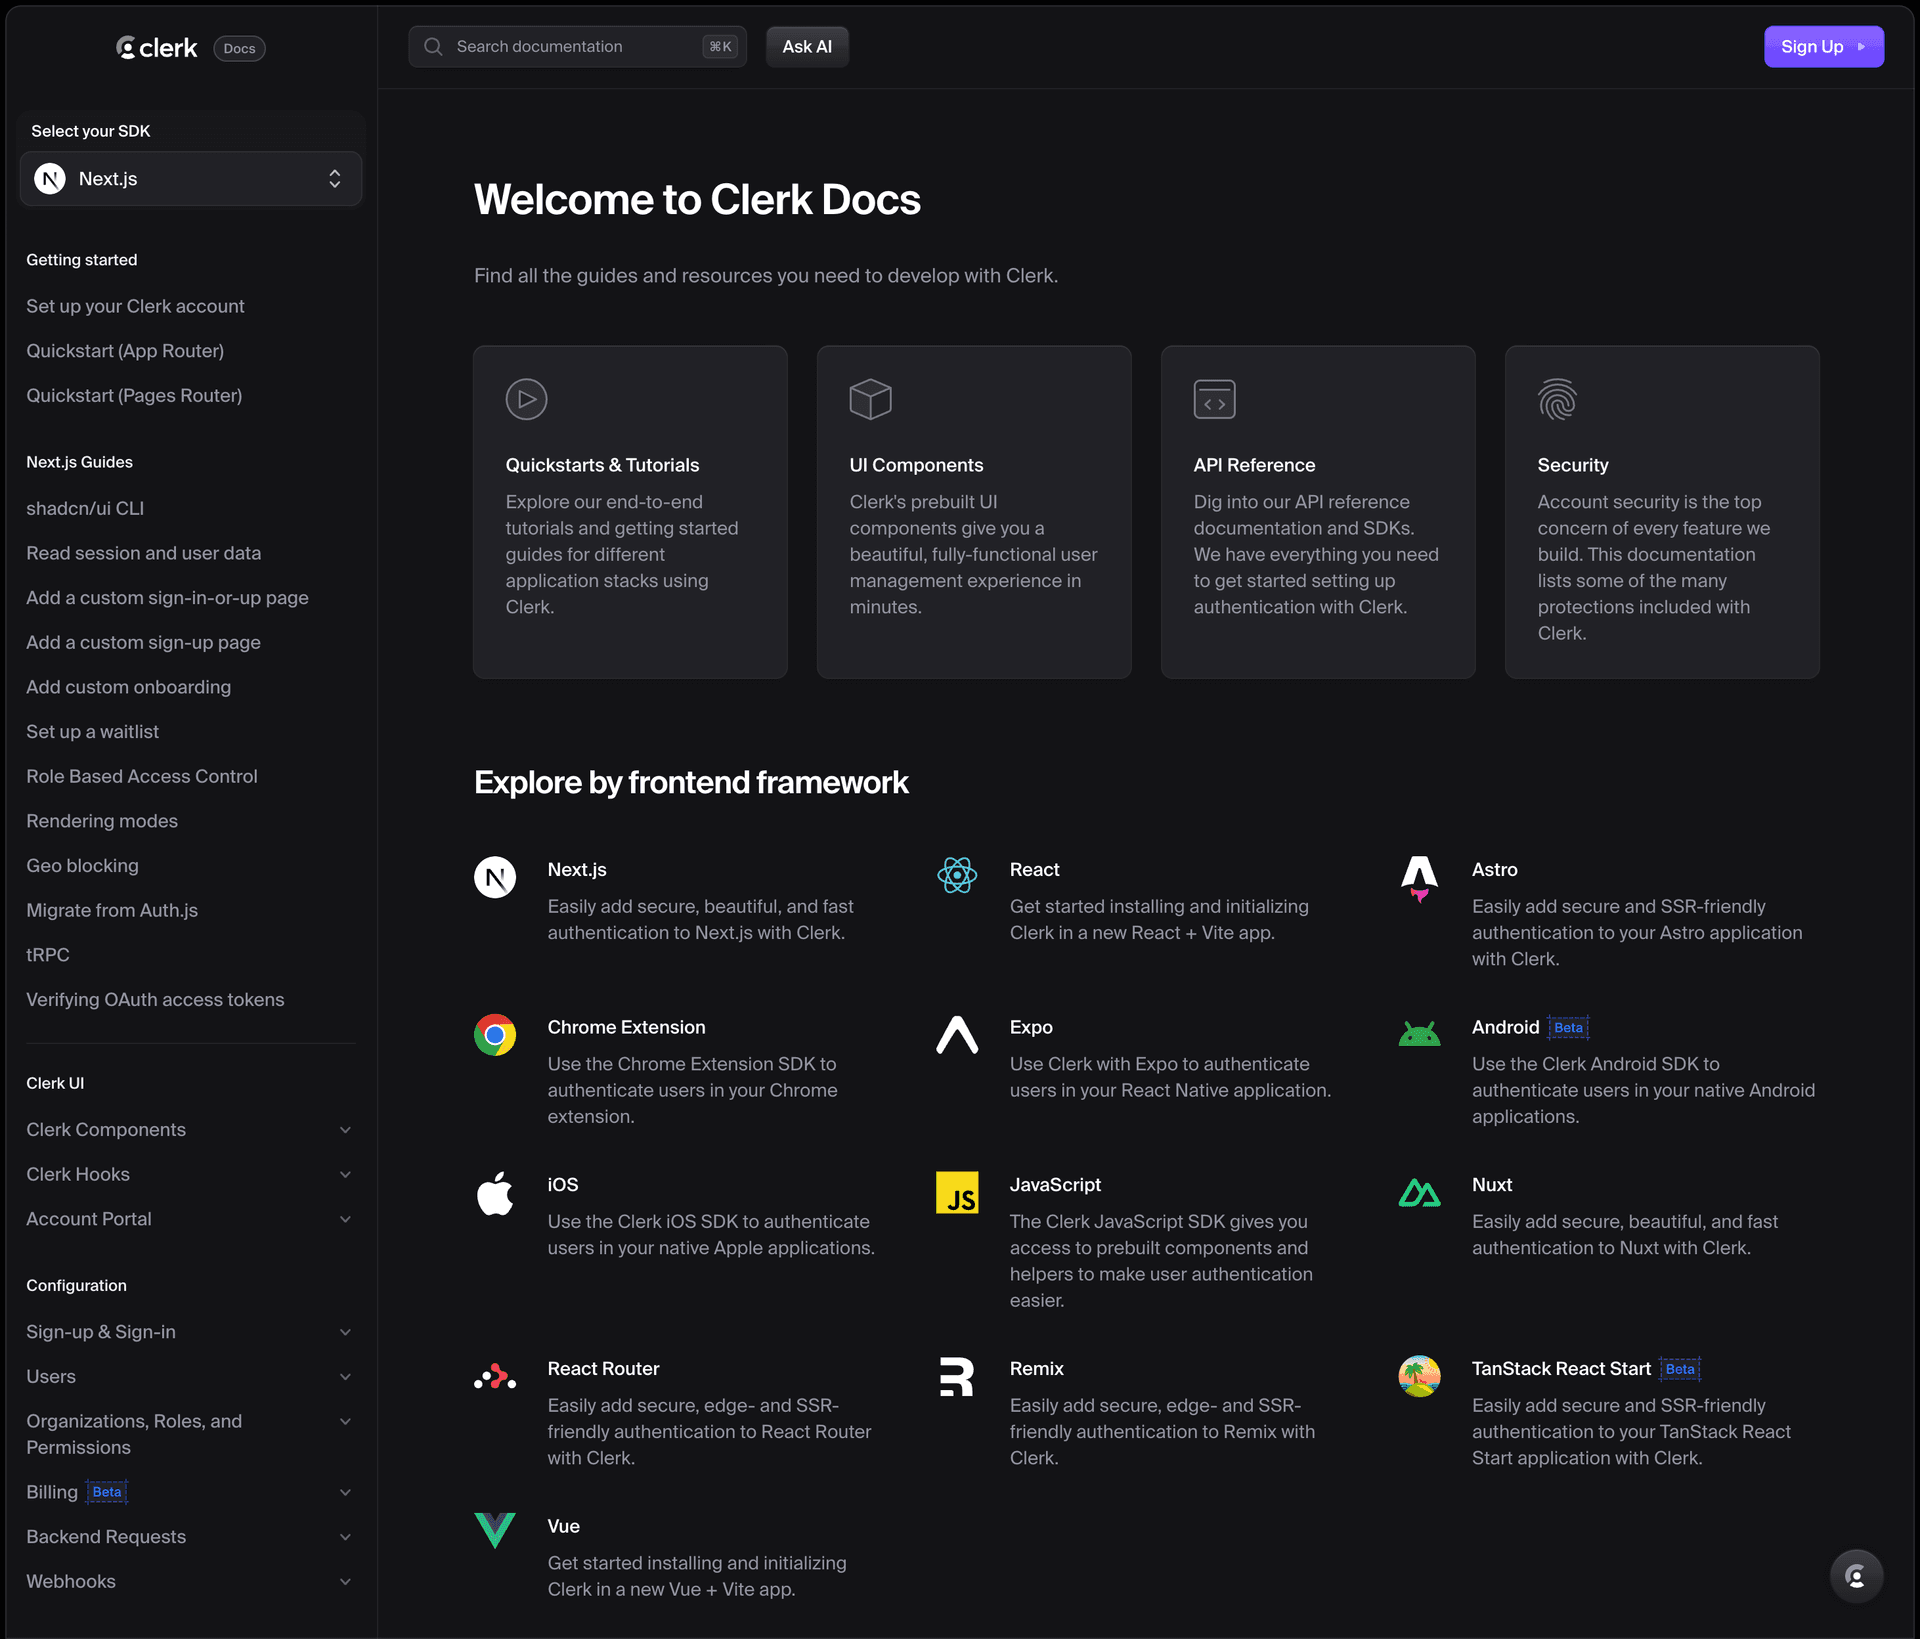The width and height of the screenshot is (1920, 1639).
Task: Select the Nuxt framework icon
Action: (x=1419, y=1192)
